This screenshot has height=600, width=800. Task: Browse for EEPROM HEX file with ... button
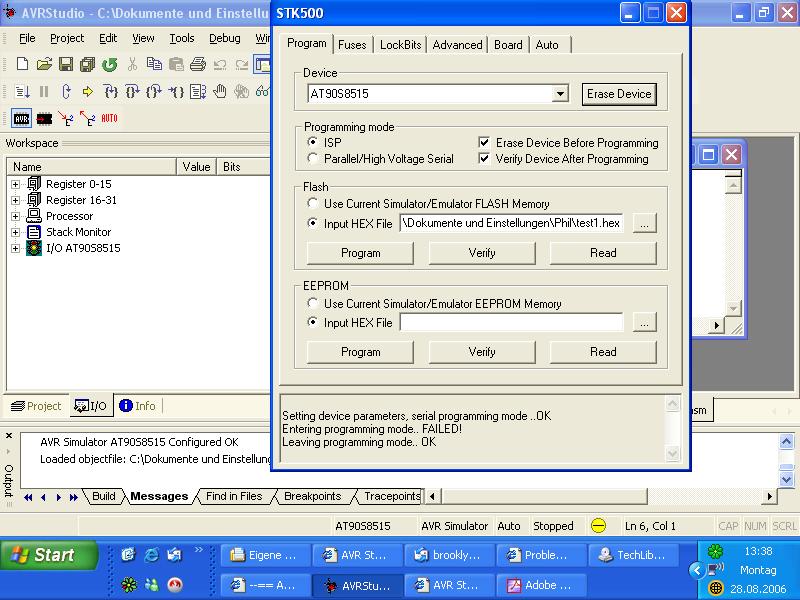click(644, 322)
